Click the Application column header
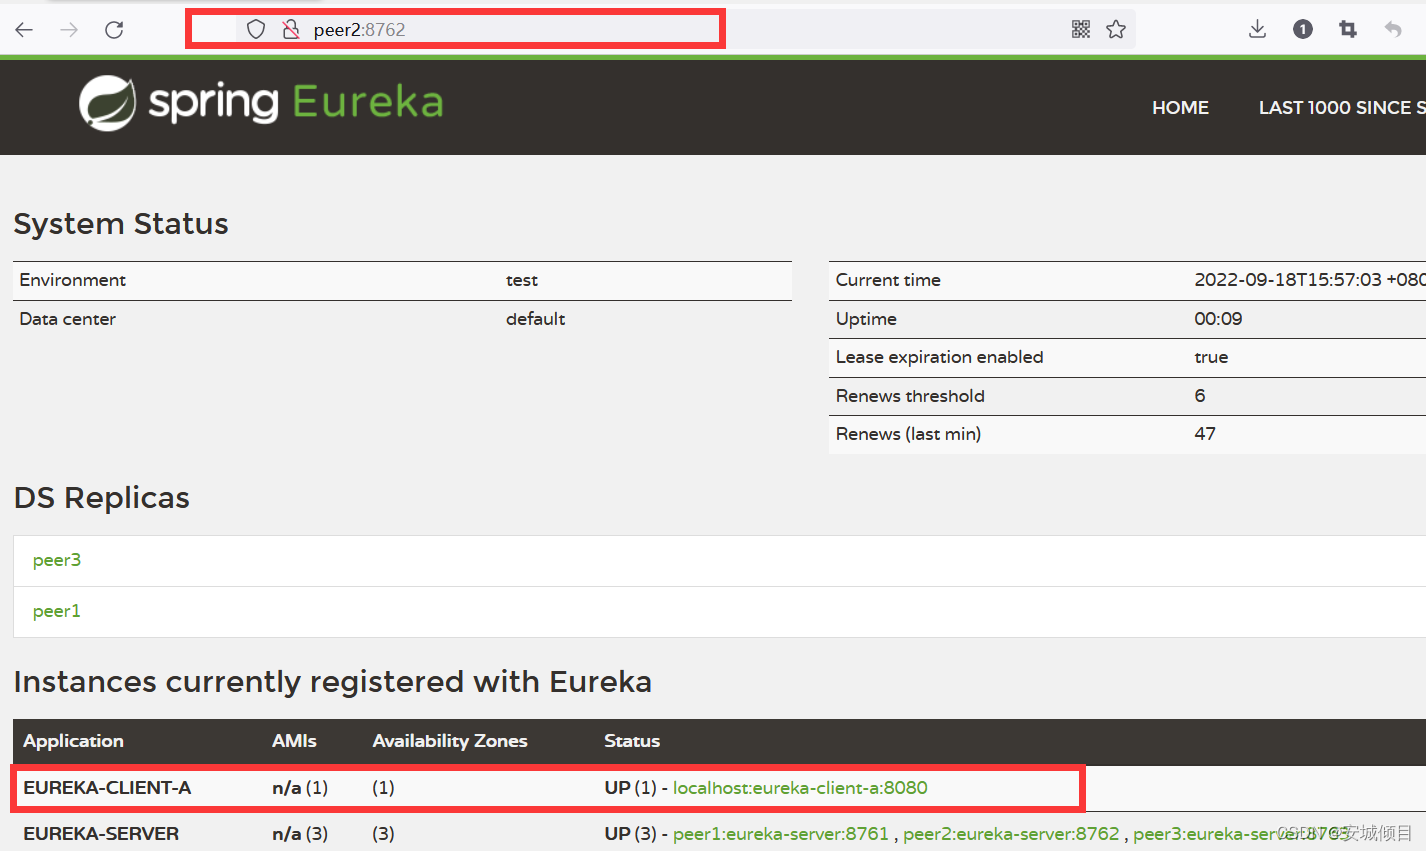 pyautogui.click(x=73, y=741)
